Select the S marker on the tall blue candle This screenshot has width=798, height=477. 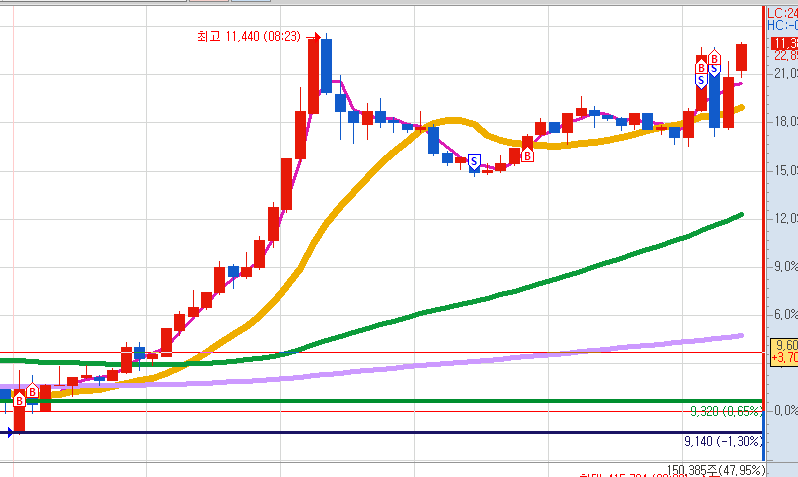click(x=714, y=69)
